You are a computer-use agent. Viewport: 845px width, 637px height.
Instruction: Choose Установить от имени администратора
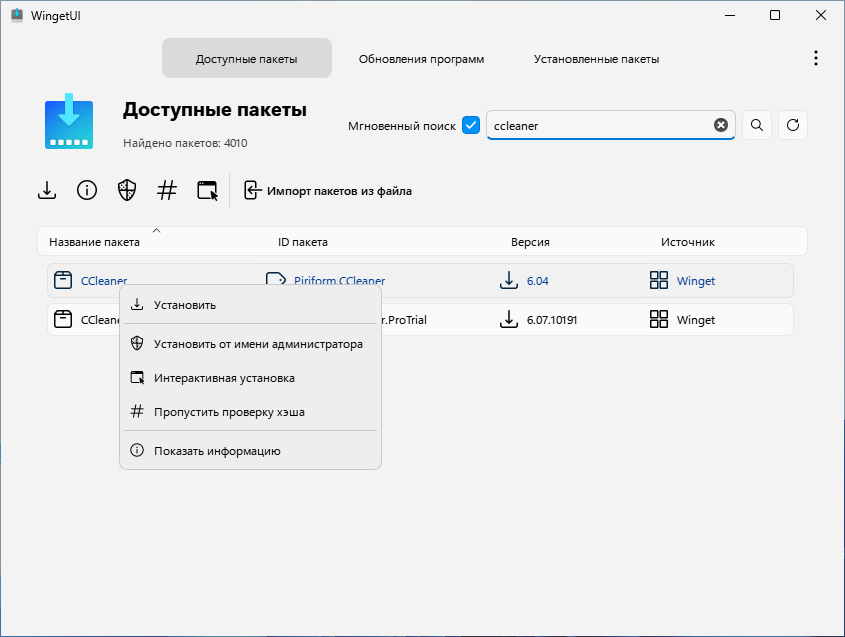[x=251, y=344]
